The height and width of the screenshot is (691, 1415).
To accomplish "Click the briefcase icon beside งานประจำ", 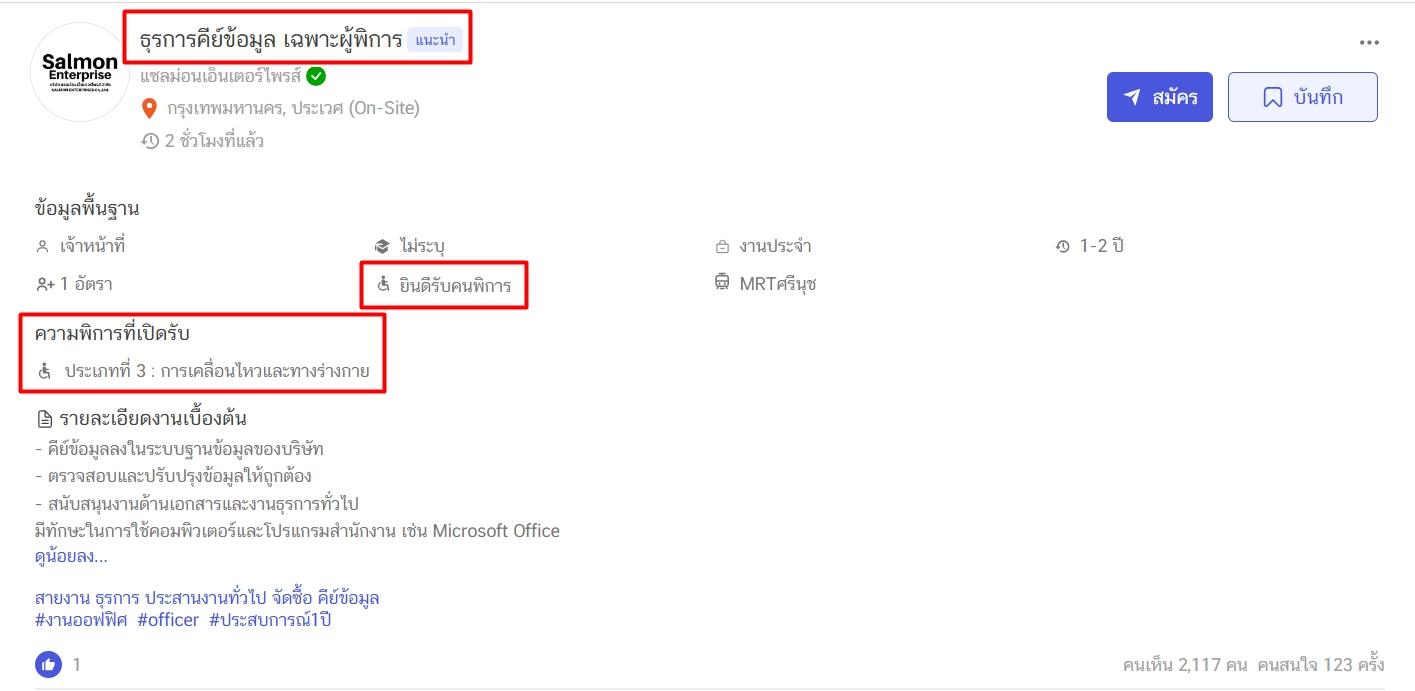I will [722, 246].
